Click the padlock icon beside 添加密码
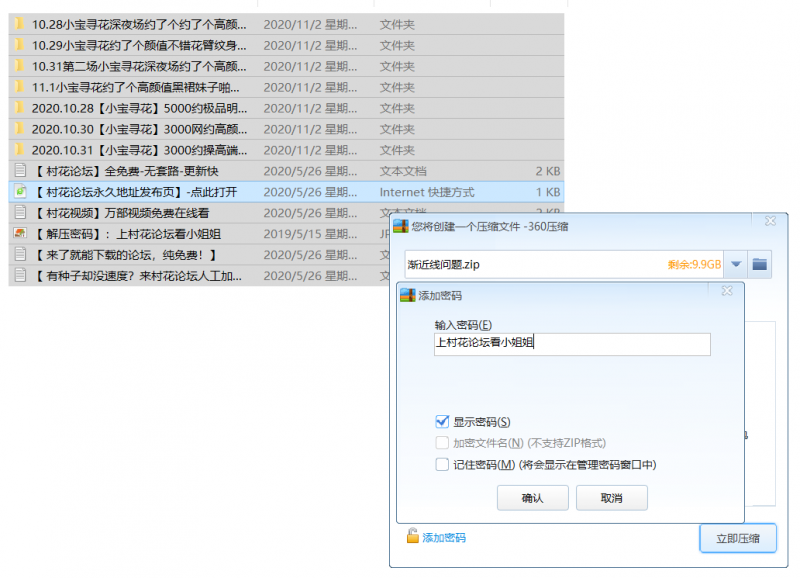The image size is (800, 578). coord(412,537)
